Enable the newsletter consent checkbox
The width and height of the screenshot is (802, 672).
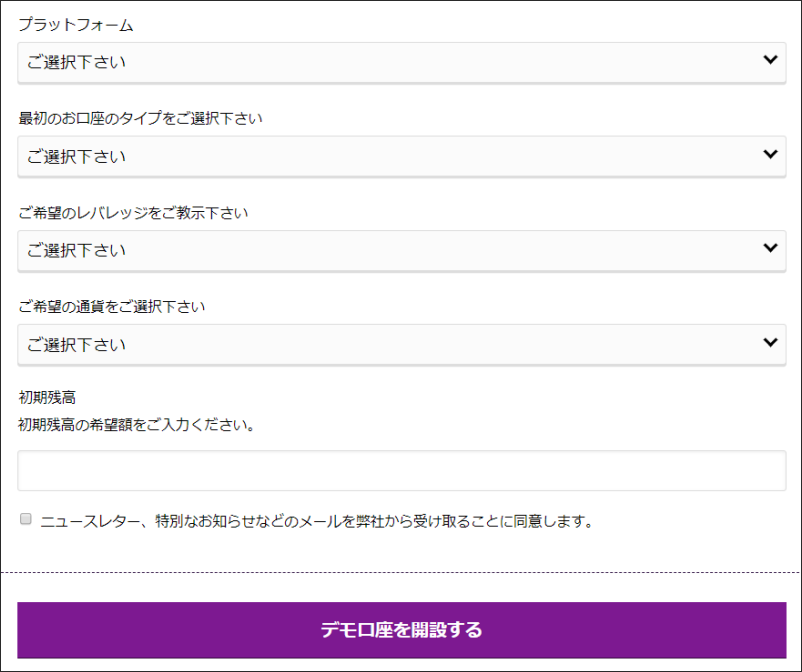26,519
